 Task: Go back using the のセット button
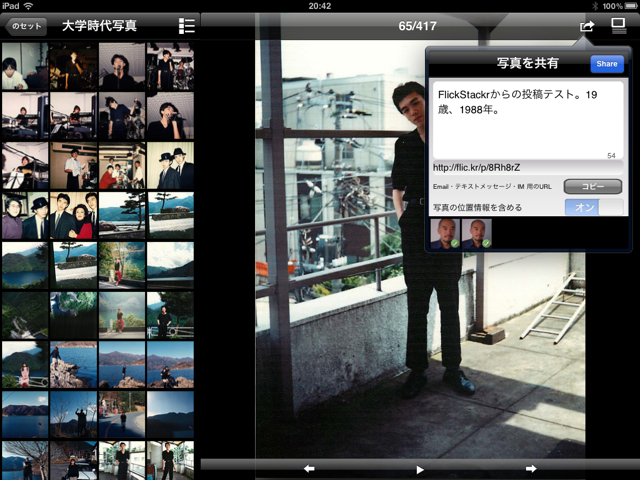click(26, 26)
